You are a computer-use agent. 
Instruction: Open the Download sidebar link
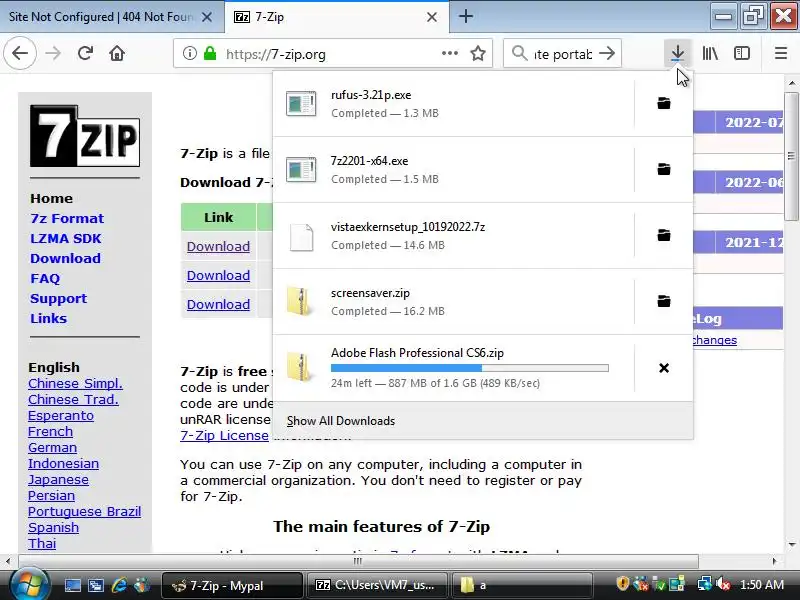(65, 258)
